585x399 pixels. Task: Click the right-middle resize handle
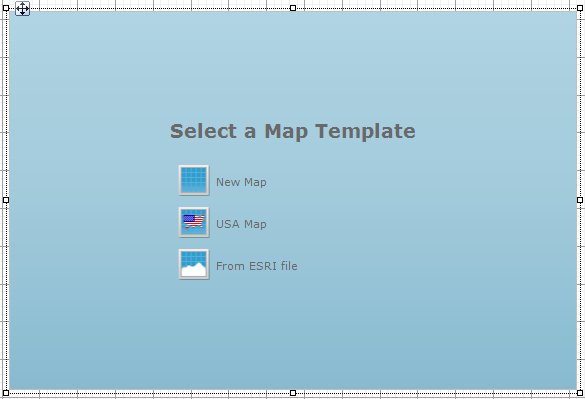(580, 200)
